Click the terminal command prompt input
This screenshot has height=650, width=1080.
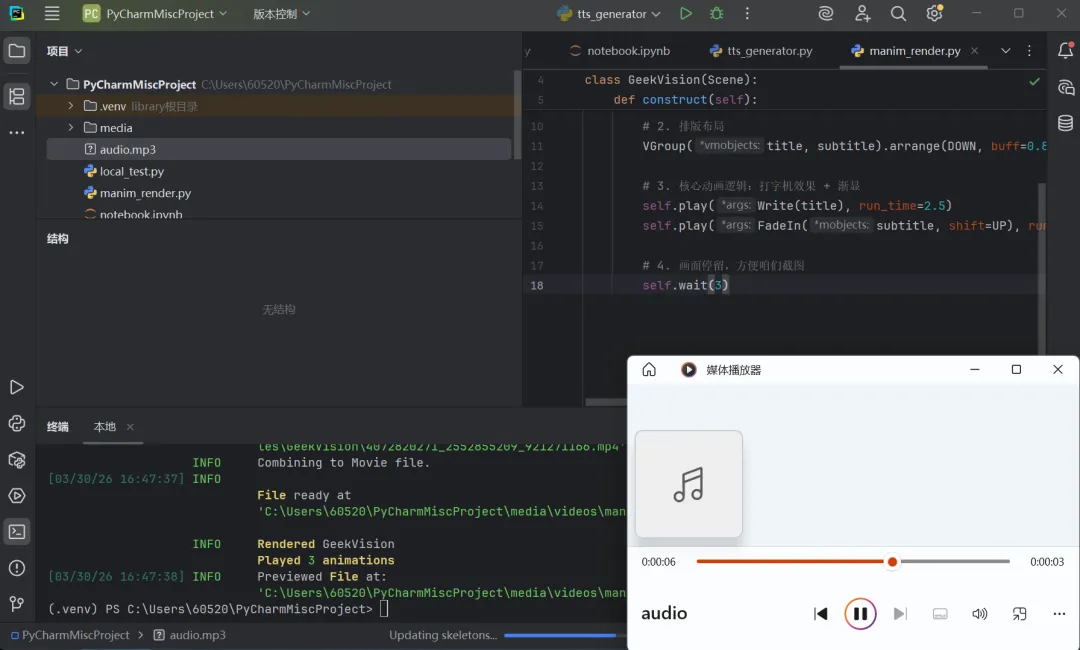[384, 609]
